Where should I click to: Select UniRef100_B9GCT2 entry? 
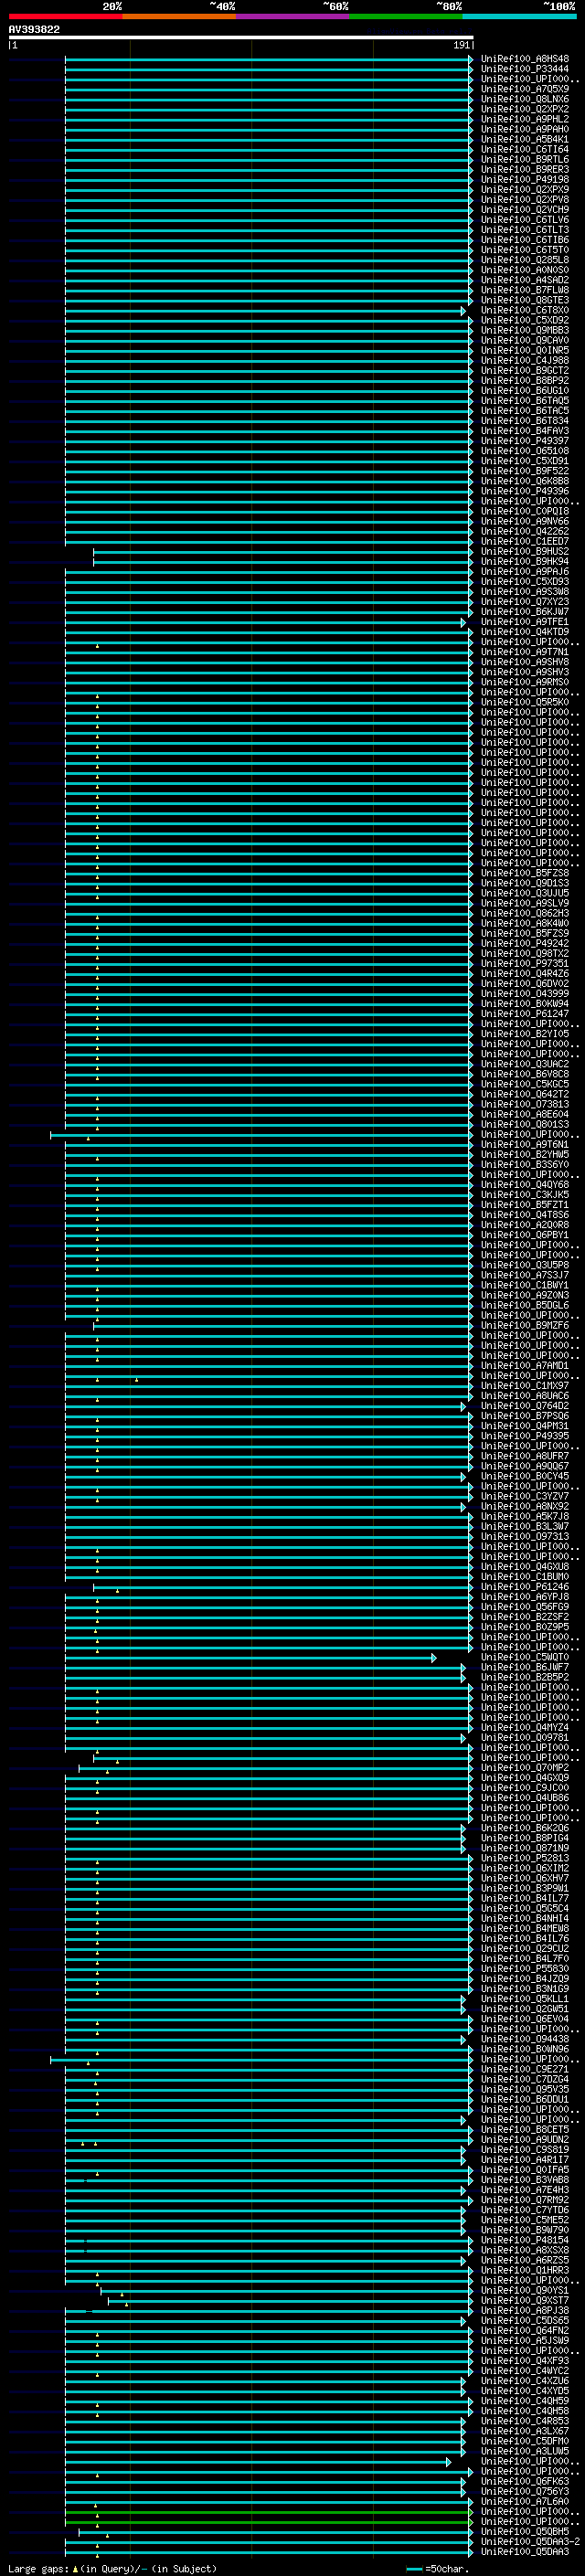[525, 370]
